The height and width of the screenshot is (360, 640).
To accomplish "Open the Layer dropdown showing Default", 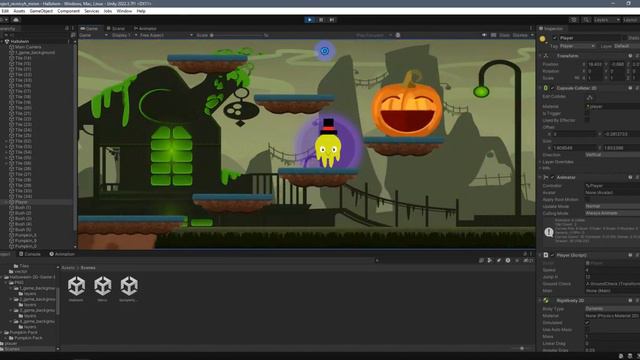I will pos(627,46).
